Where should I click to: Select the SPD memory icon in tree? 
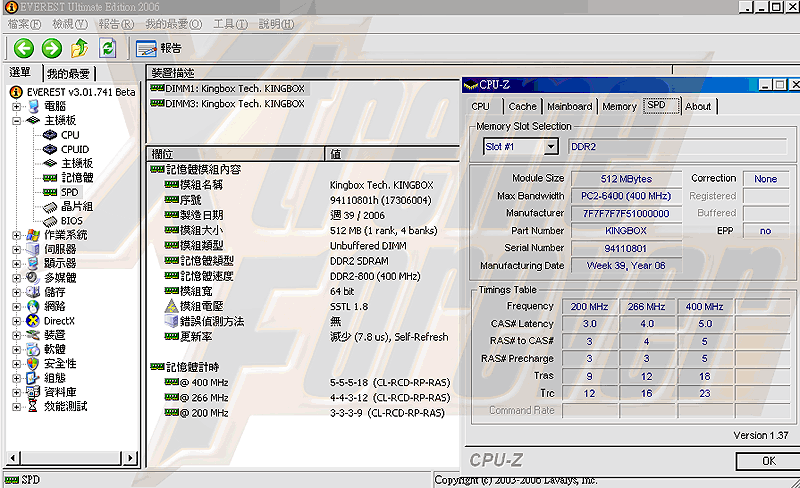[49, 192]
